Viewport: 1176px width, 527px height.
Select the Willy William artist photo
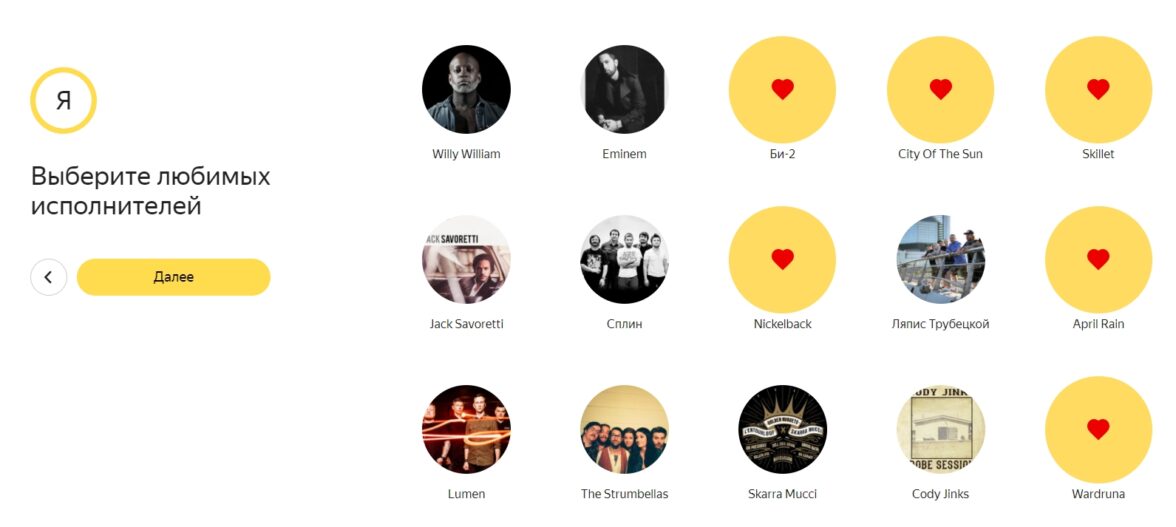[x=466, y=89]
